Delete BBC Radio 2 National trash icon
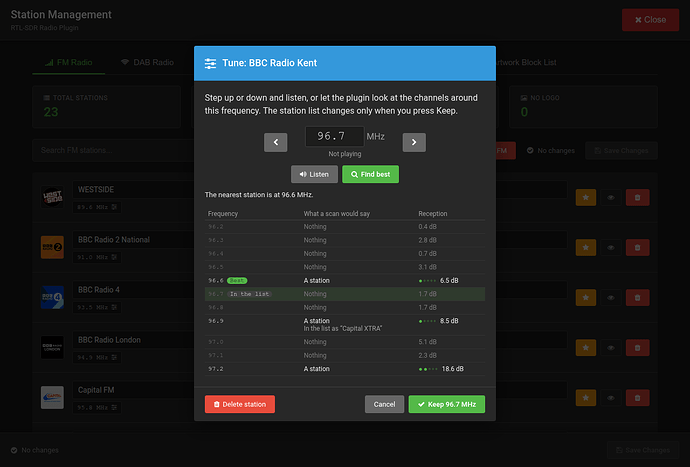Image resolution: width=690 pixels, height=467 pixels. [637, 248]
